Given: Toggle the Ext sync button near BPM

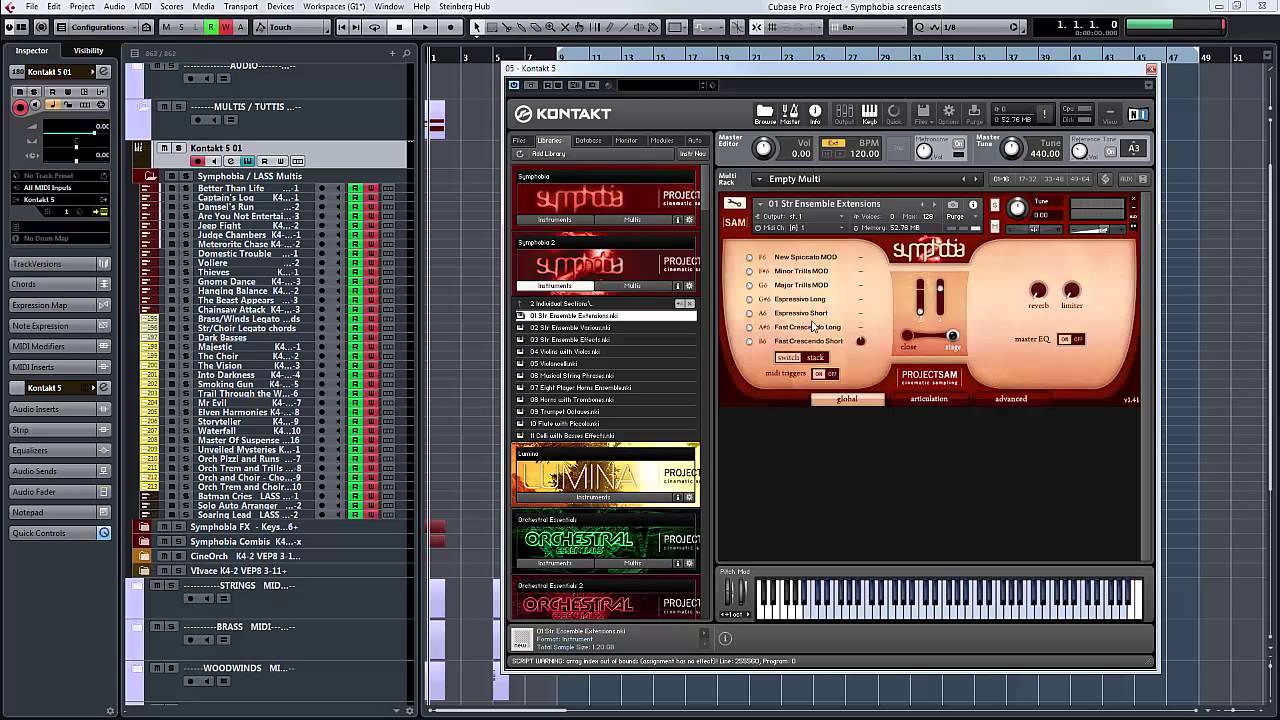Looking at the screenshot, I should coord(832,144).
